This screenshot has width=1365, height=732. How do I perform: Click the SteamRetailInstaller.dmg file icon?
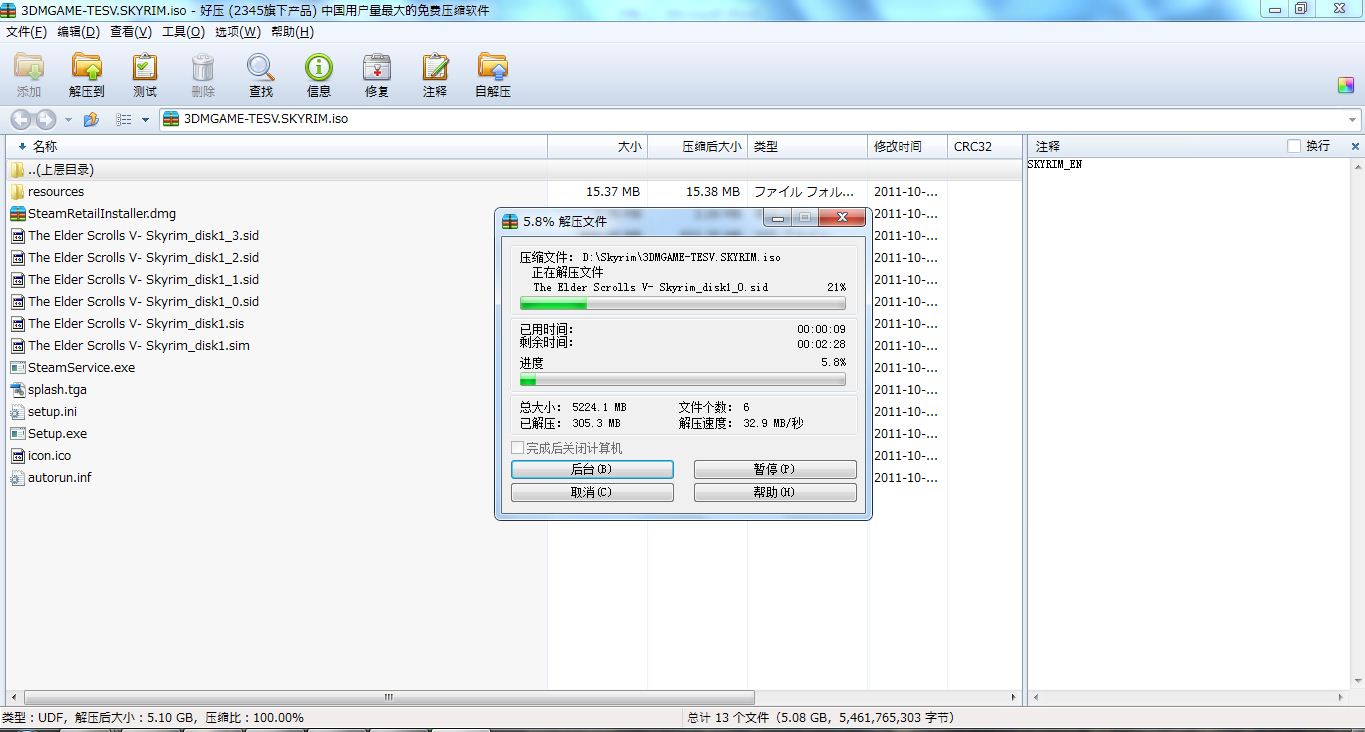pos(18,213)
